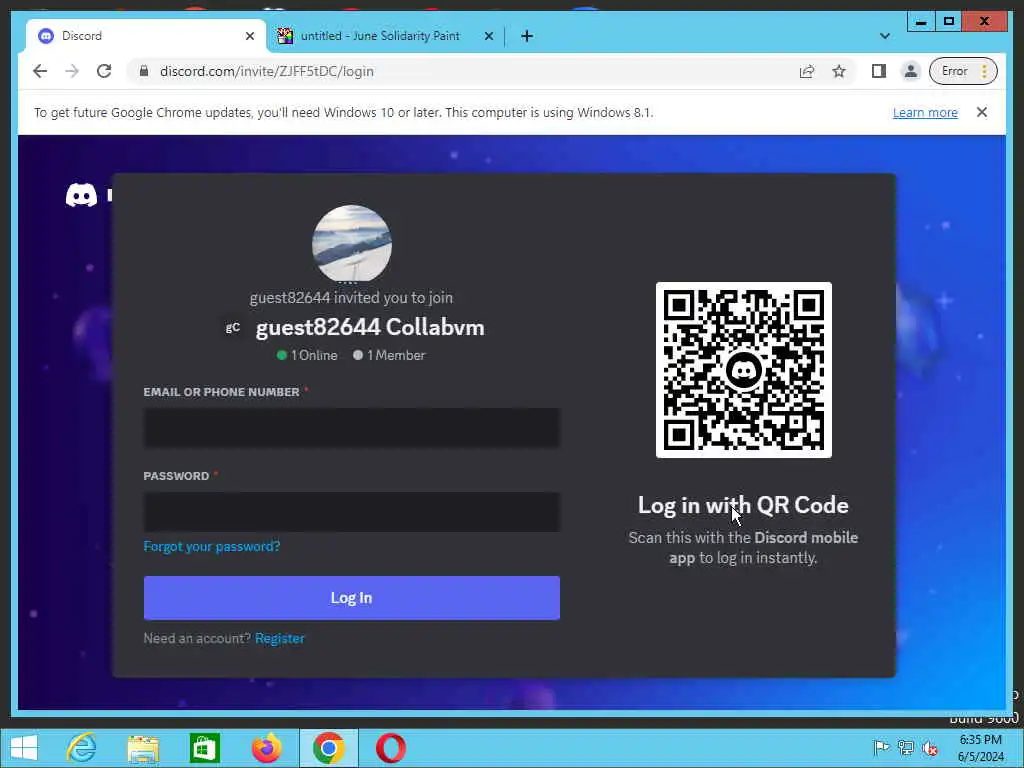Click Forgot your password link
1024x768 pixels.
click(x=212, y=547)
